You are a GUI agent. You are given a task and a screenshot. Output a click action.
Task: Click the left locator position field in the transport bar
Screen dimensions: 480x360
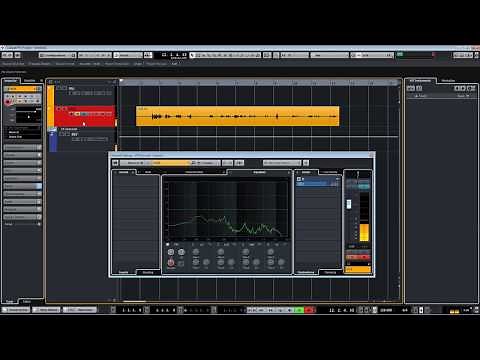132,310
